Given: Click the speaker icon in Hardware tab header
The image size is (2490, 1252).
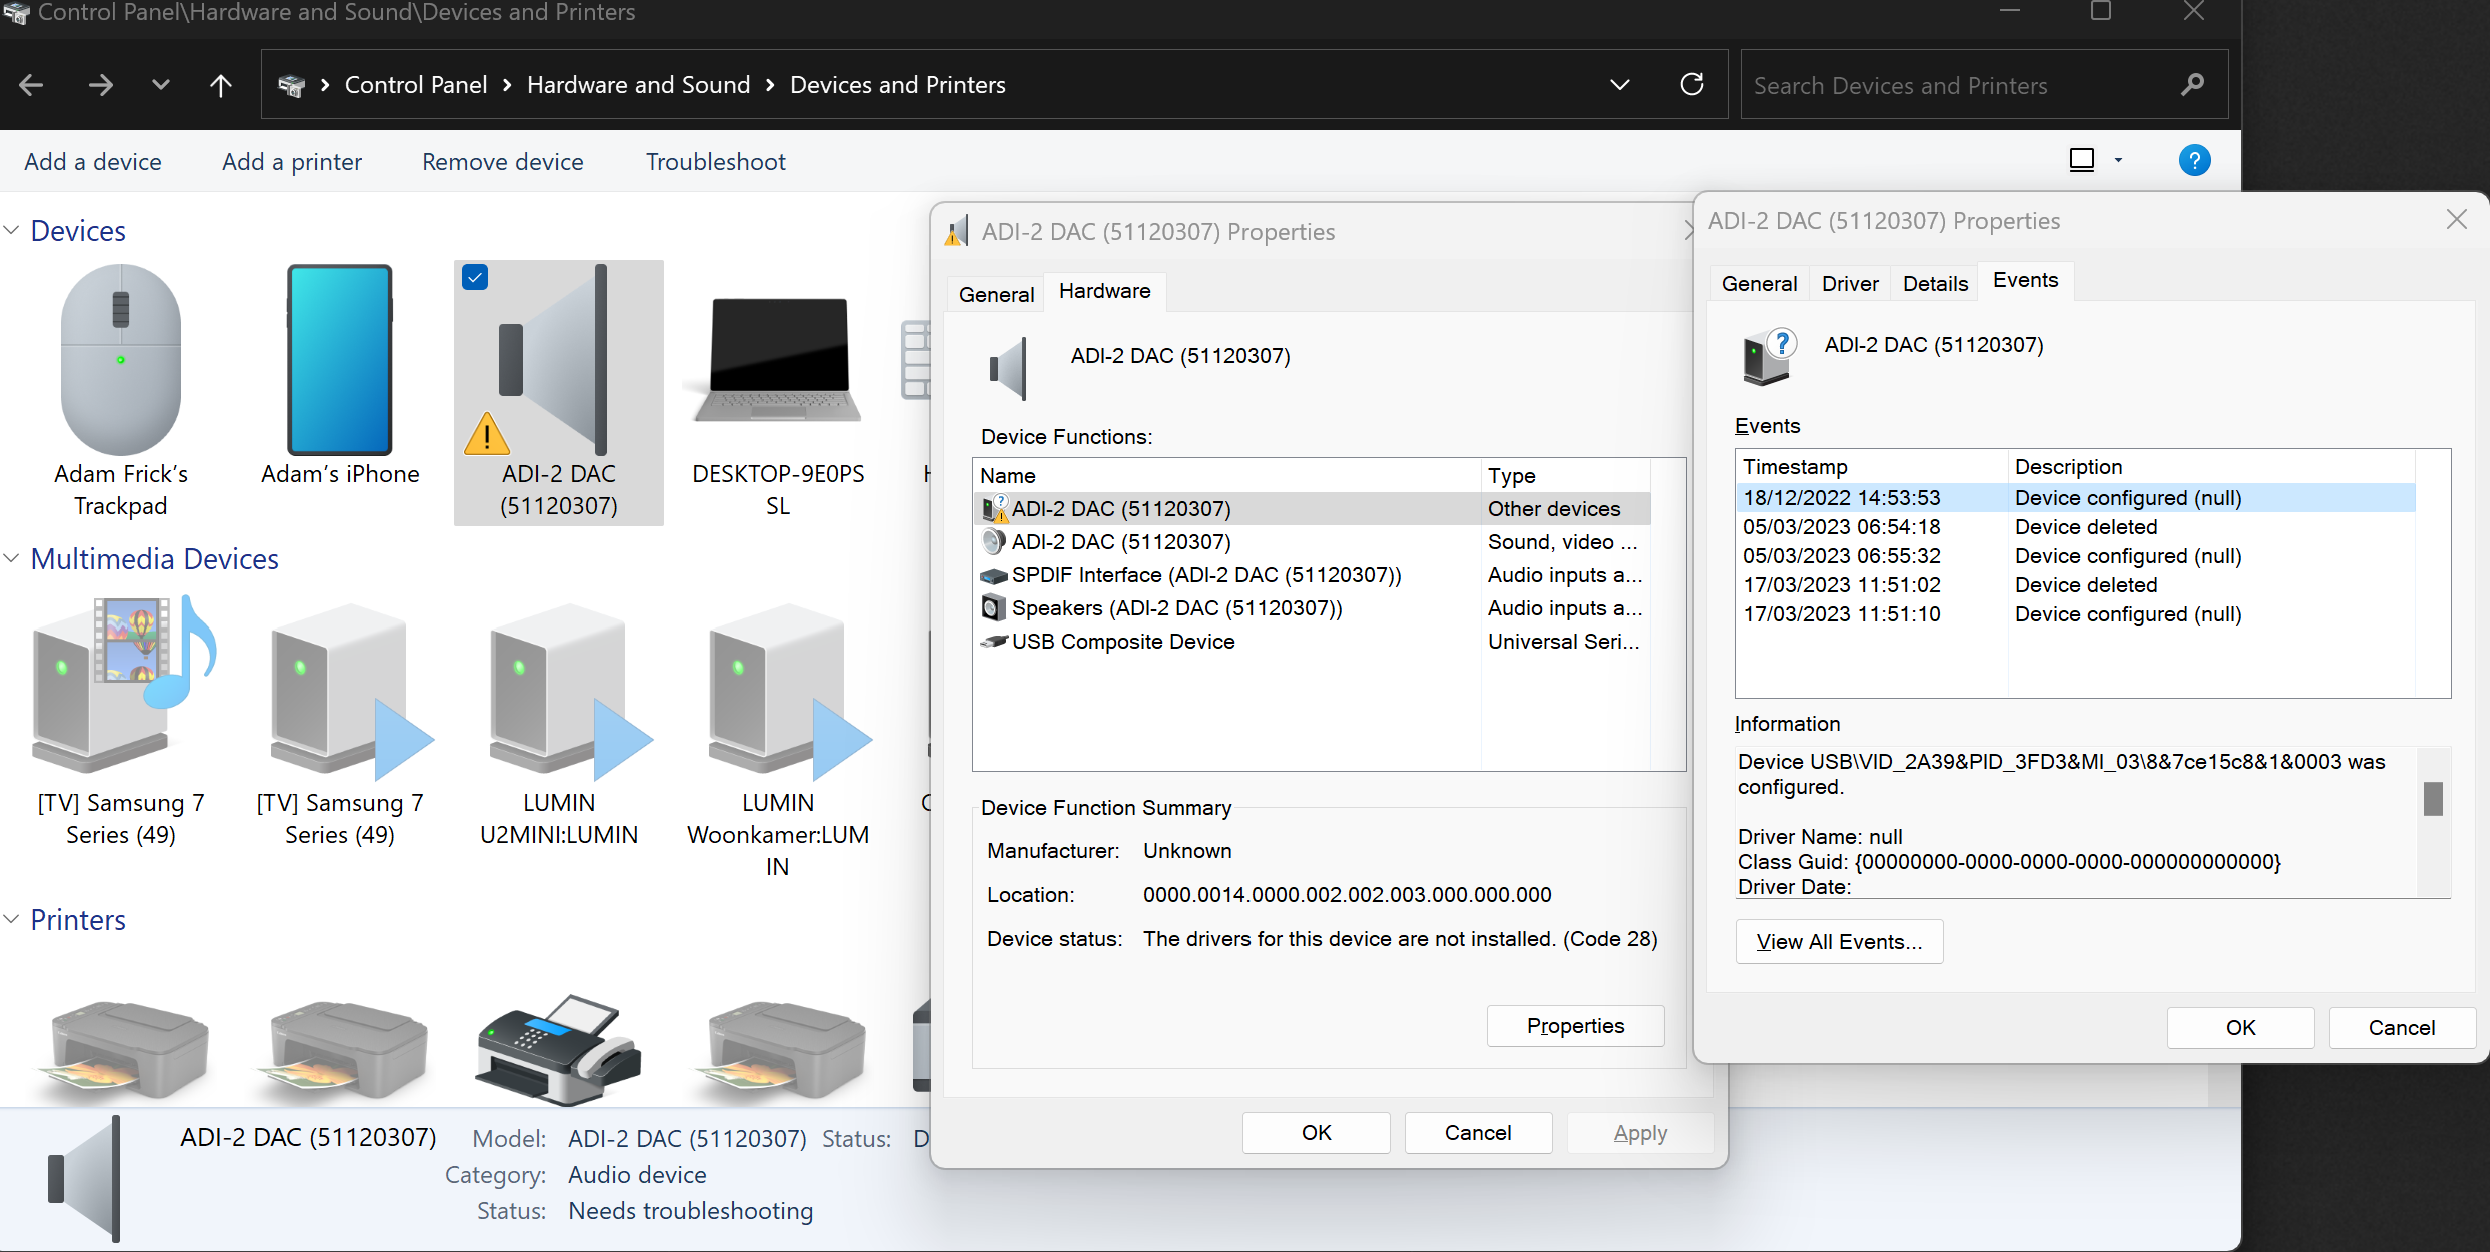Looking at the screenshot, I should click(x=1008, y=368).
